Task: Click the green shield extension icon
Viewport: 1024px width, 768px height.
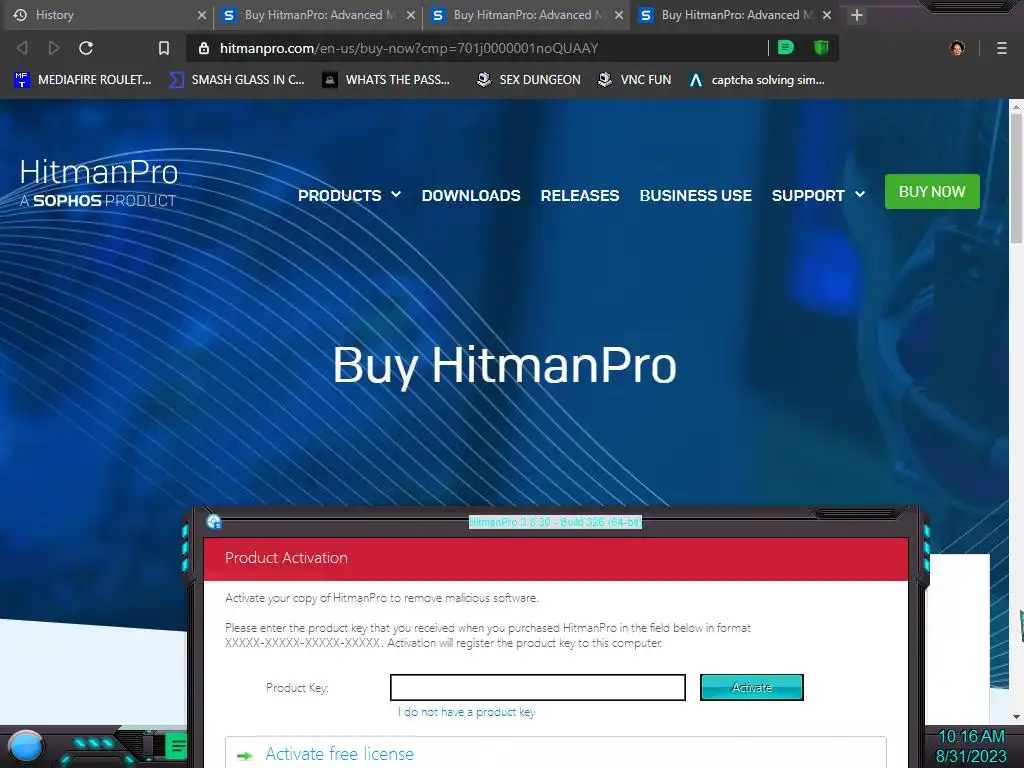Action: (x=821, y=48)
